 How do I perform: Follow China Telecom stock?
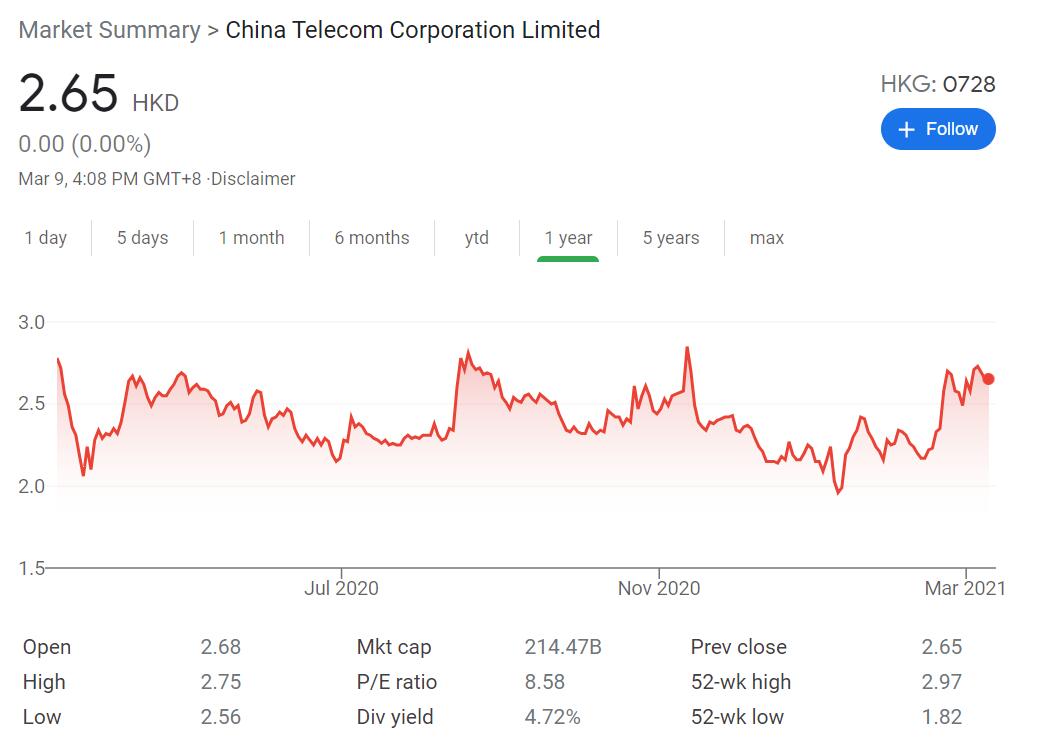(938, 129)
